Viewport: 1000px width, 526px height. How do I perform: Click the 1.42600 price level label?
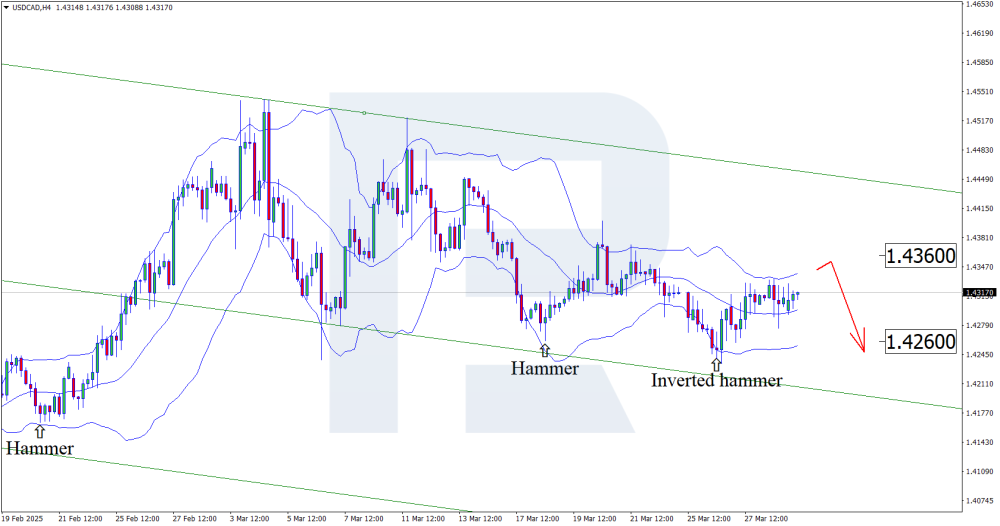920,341
